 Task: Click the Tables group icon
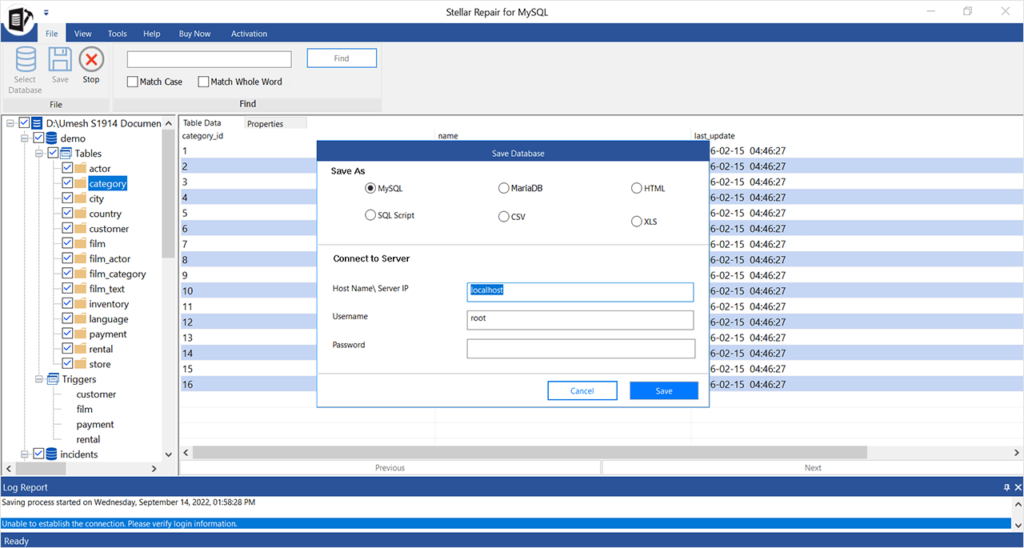[66, 153]
